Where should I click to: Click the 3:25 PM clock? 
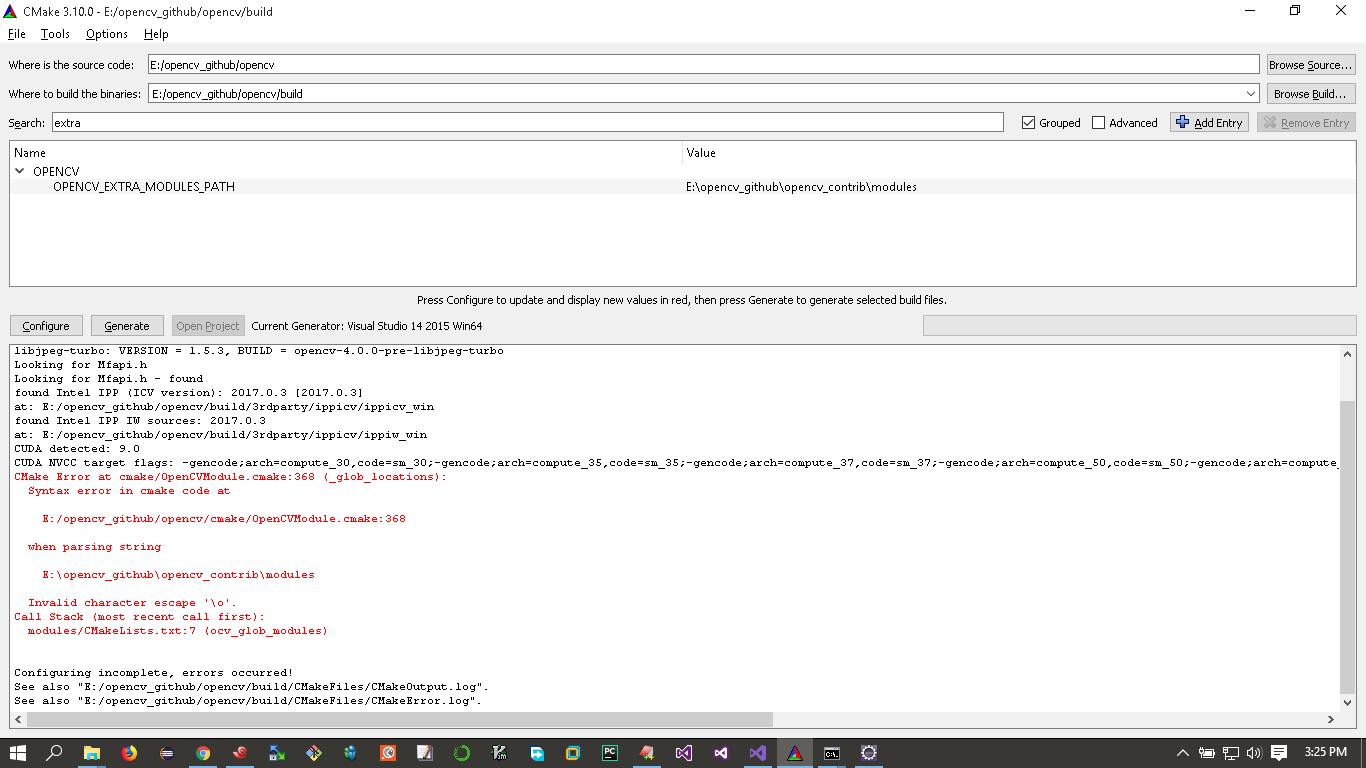[x=1326, y=752]
